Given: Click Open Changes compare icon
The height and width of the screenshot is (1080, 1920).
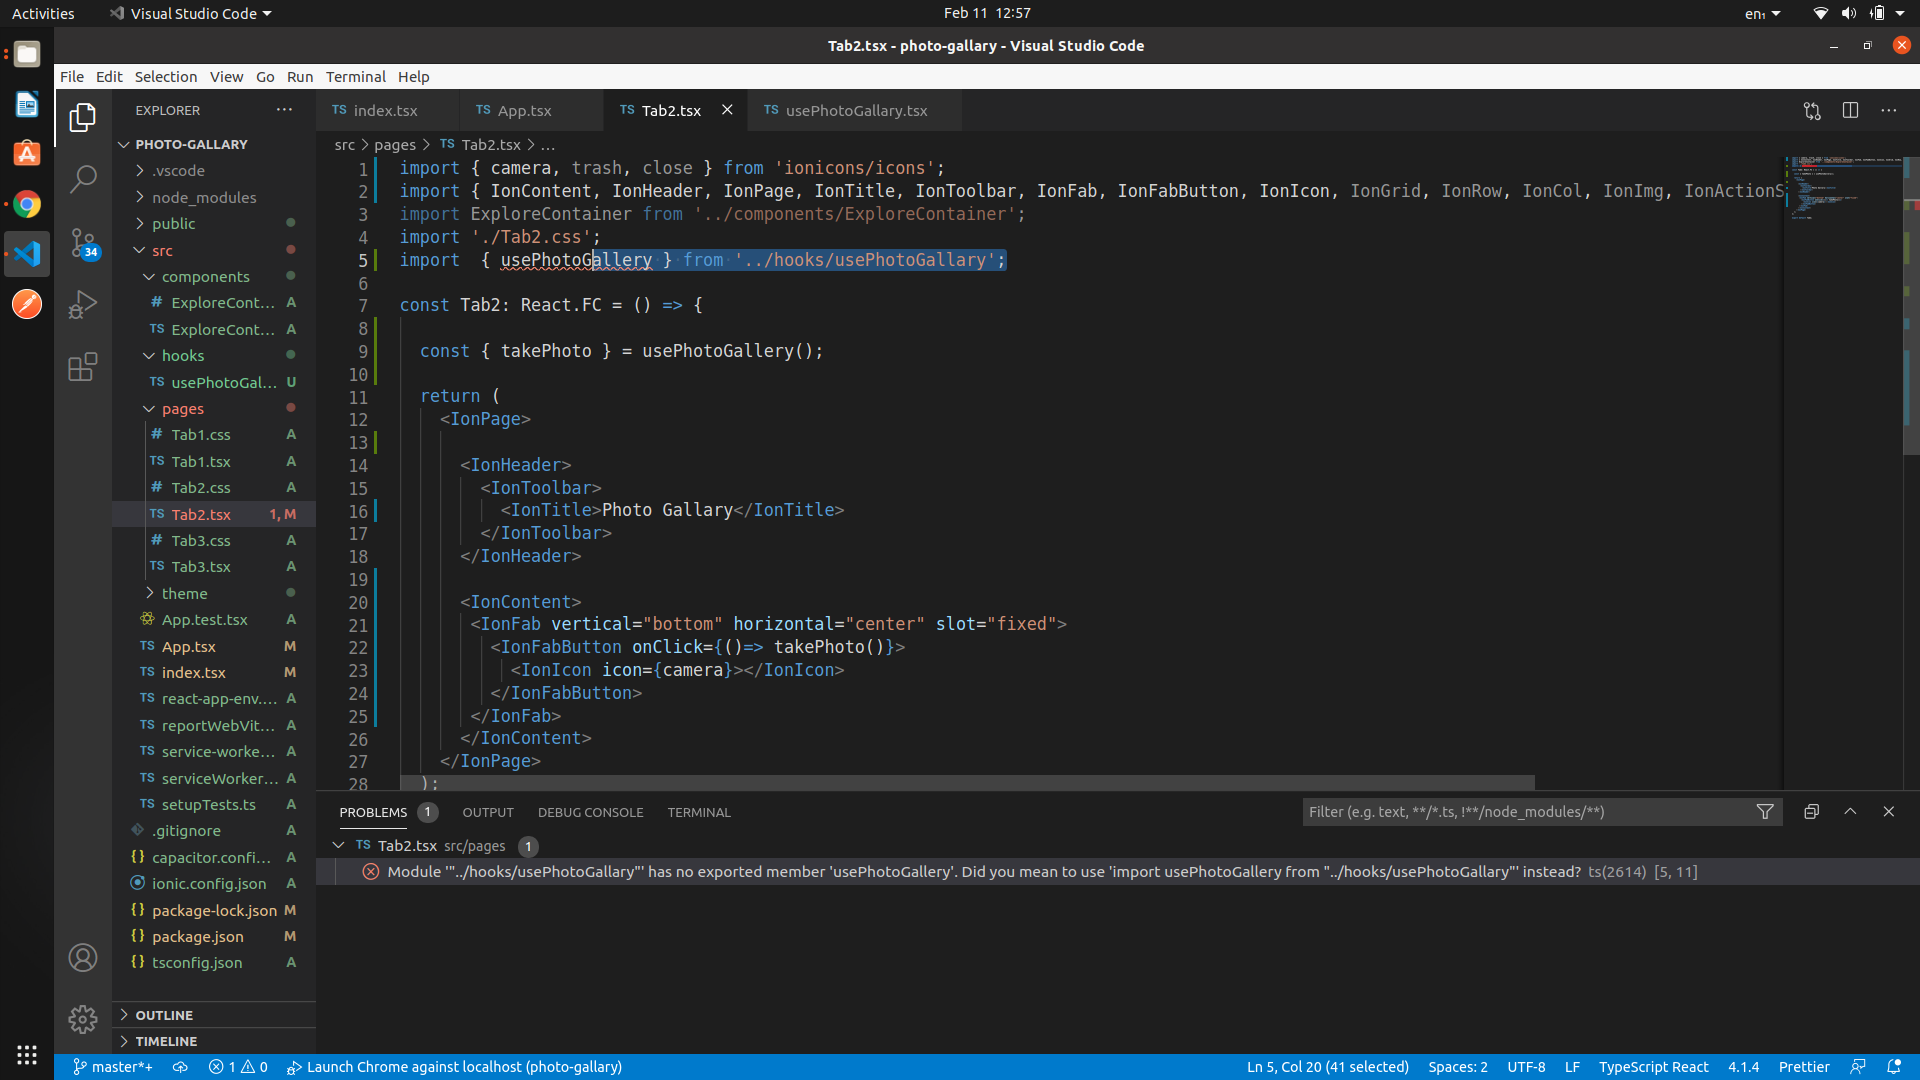Looking at the screenshot, I should (1812, 111).
